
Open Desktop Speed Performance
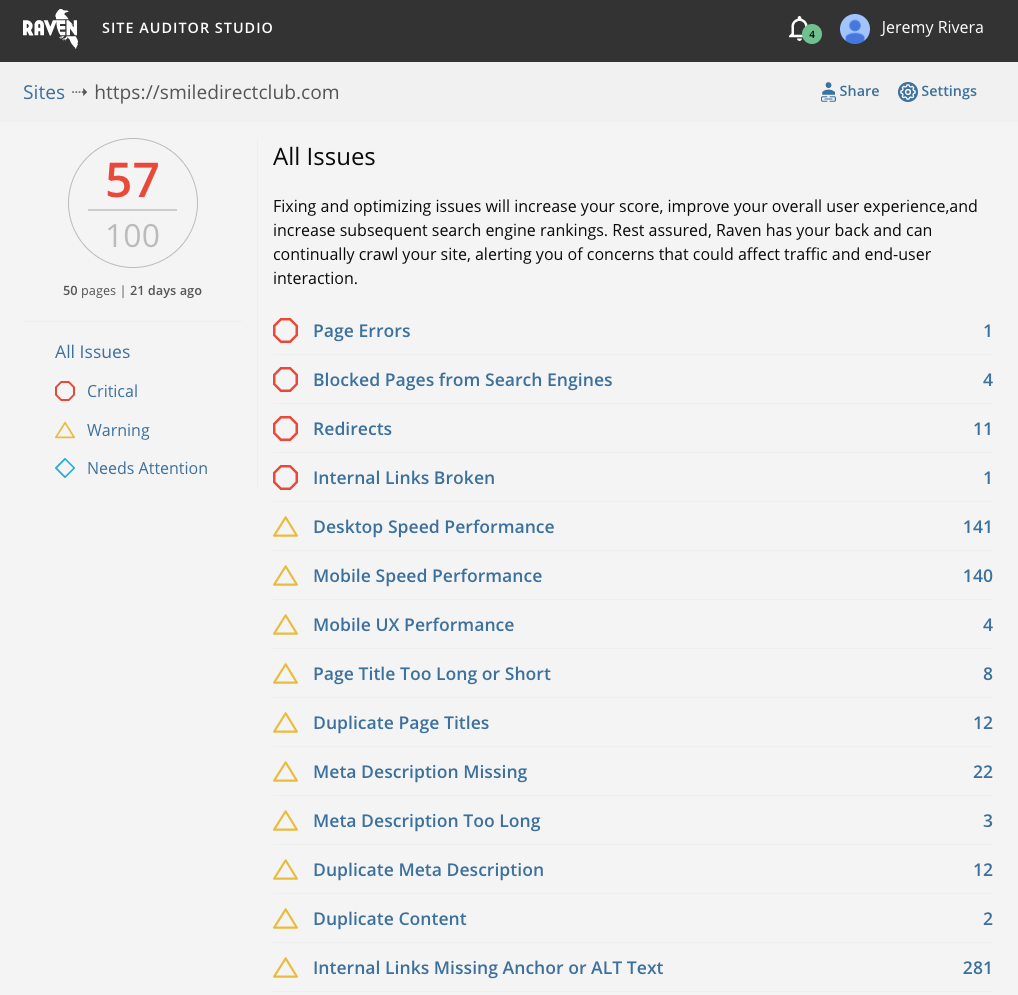point(434,527)
